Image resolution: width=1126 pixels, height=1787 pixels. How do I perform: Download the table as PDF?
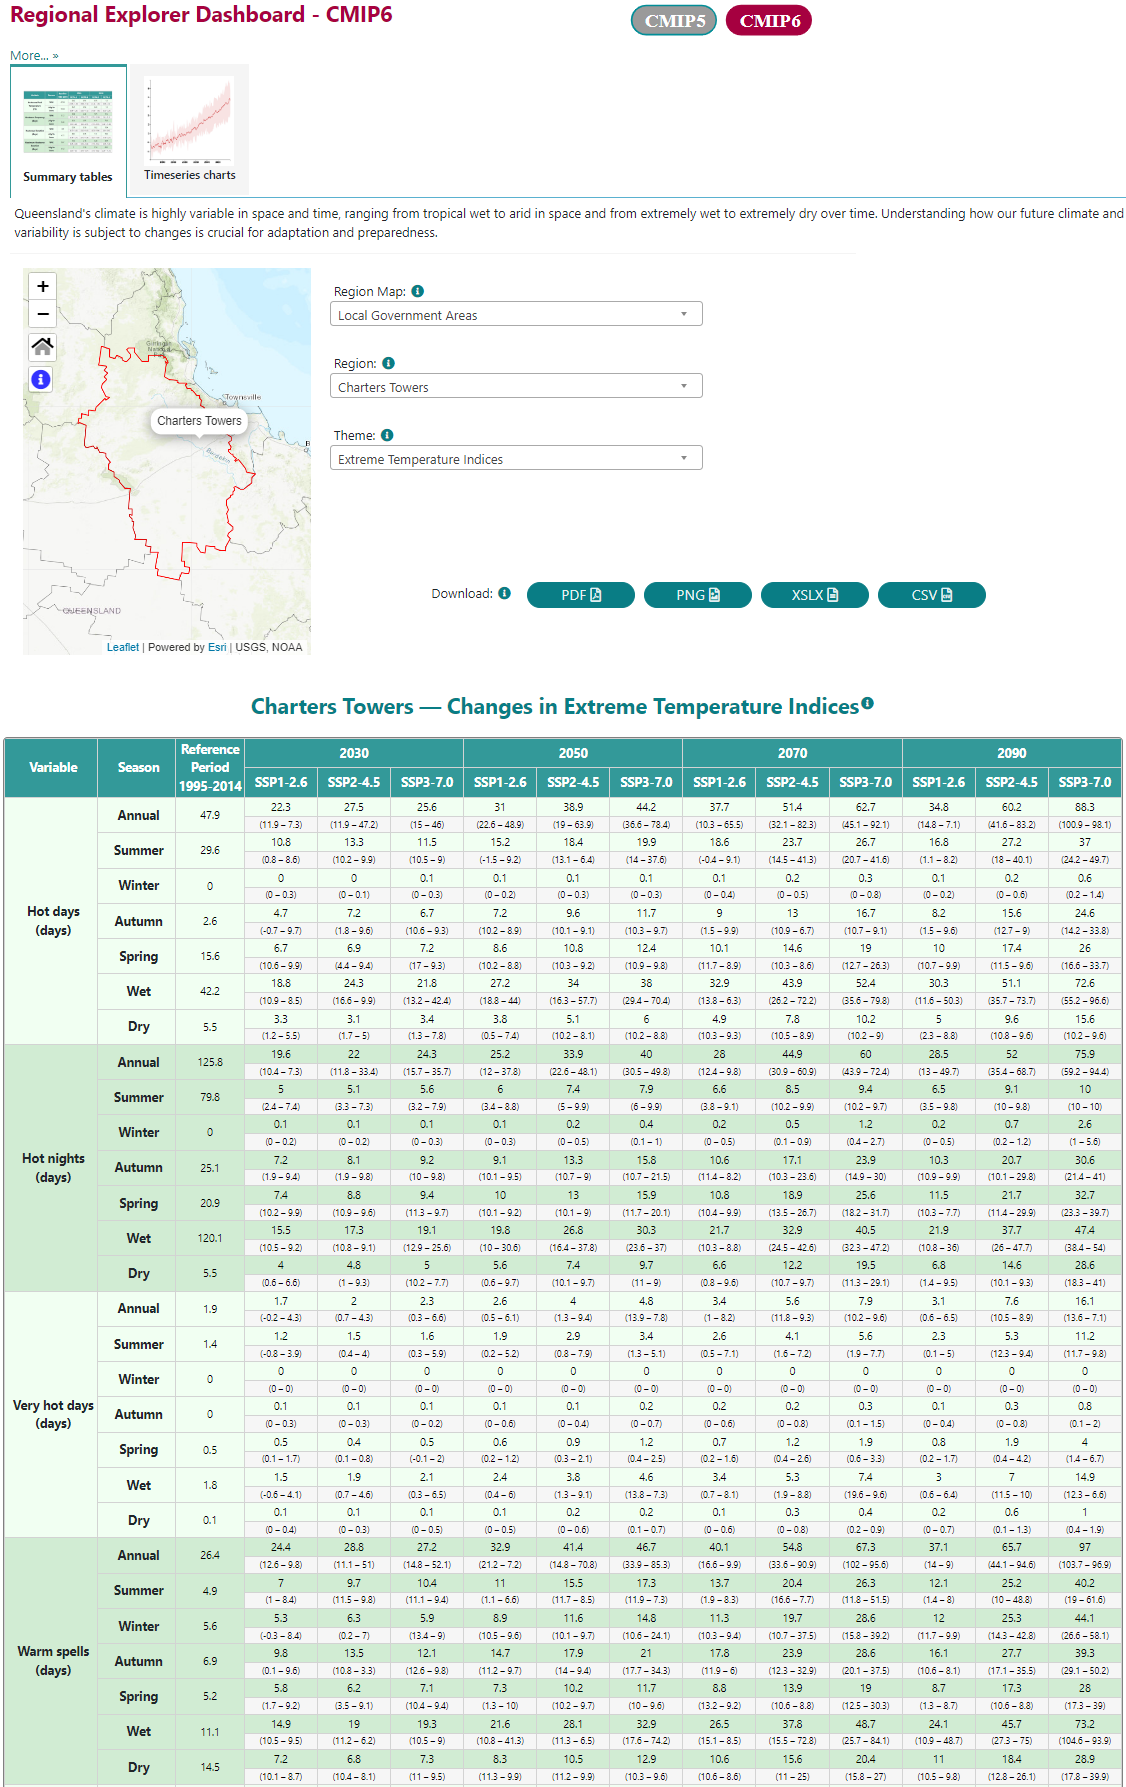[581, 595]
